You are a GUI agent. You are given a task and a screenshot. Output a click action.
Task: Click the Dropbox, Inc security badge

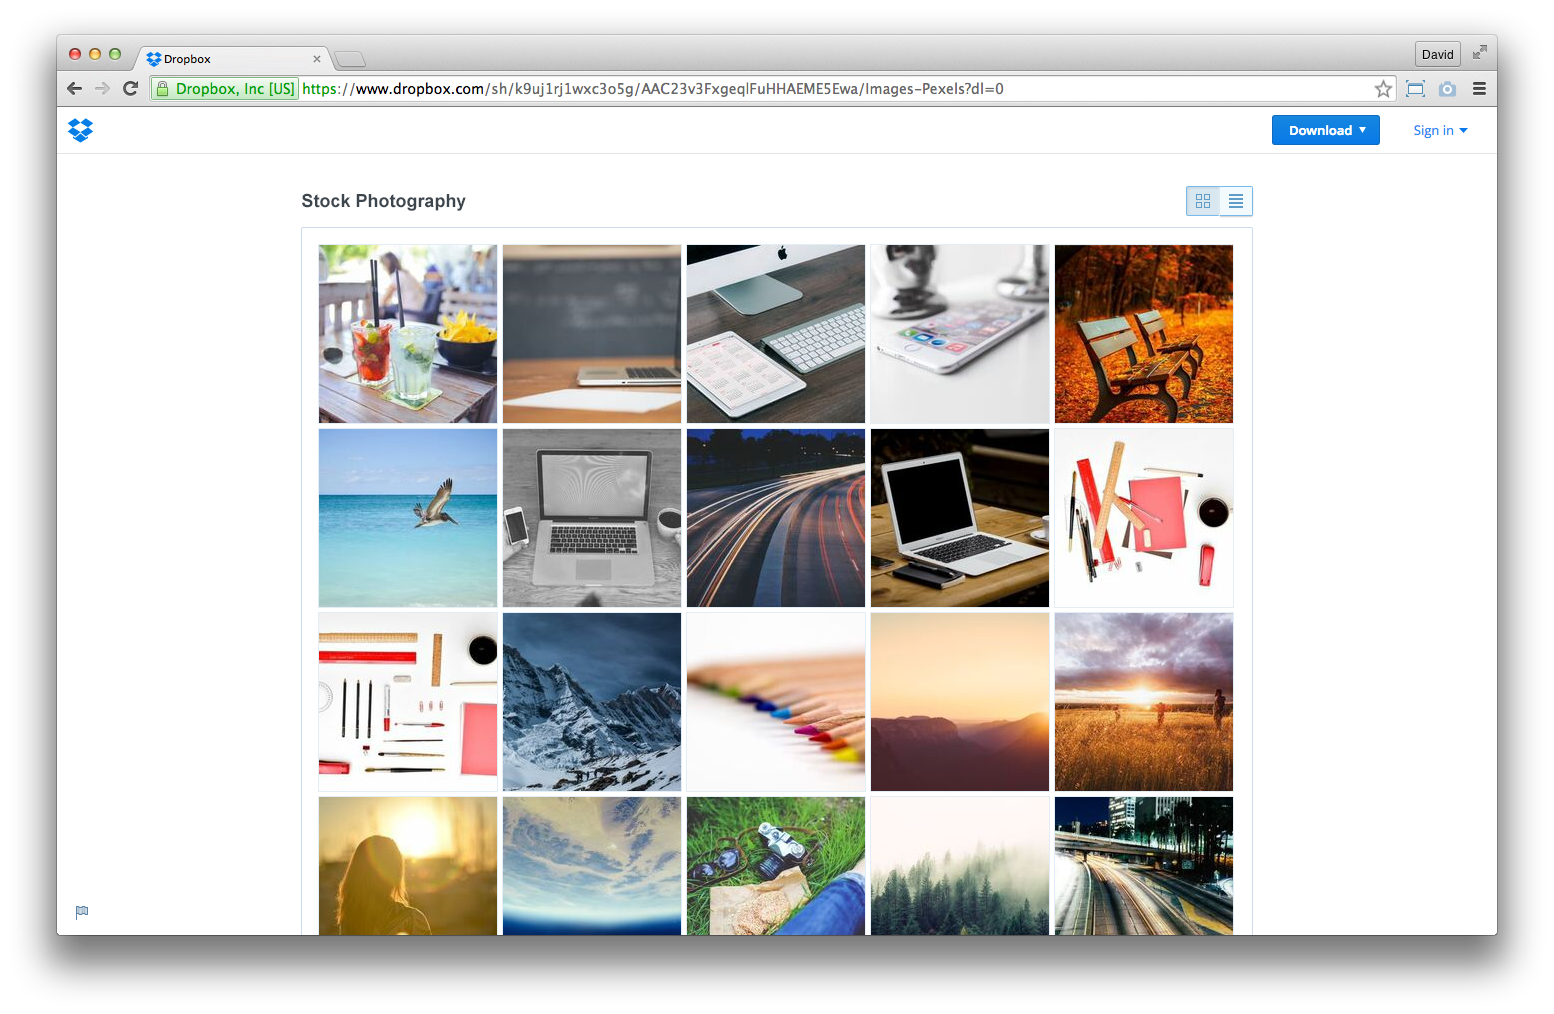coord(226,89)
